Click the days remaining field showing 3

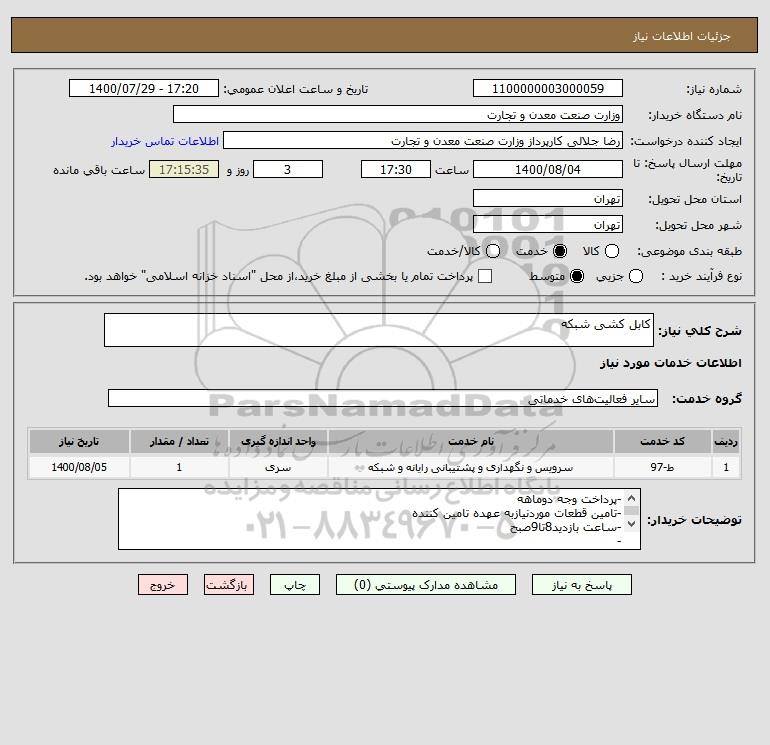pos(288,169)
